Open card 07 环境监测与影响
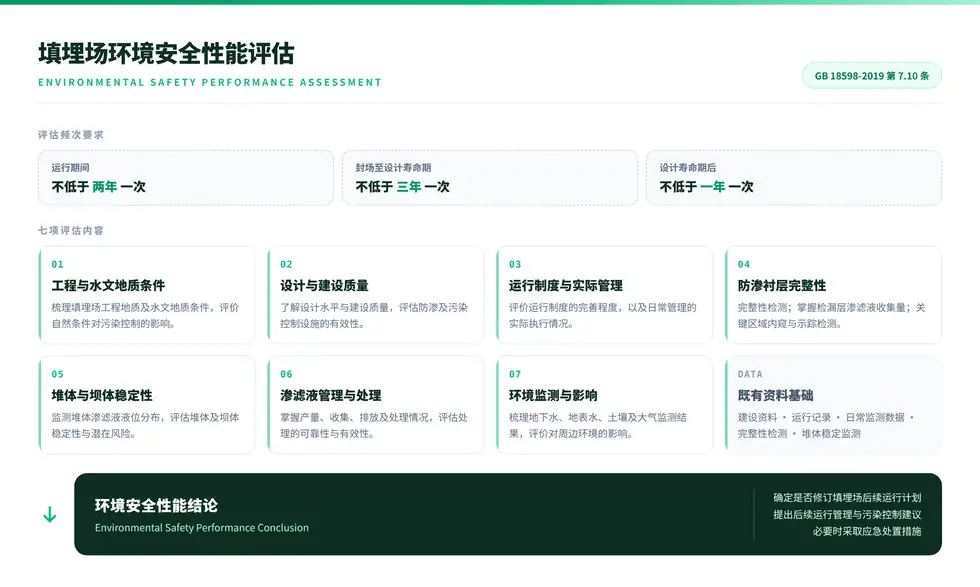 [604, 404]
